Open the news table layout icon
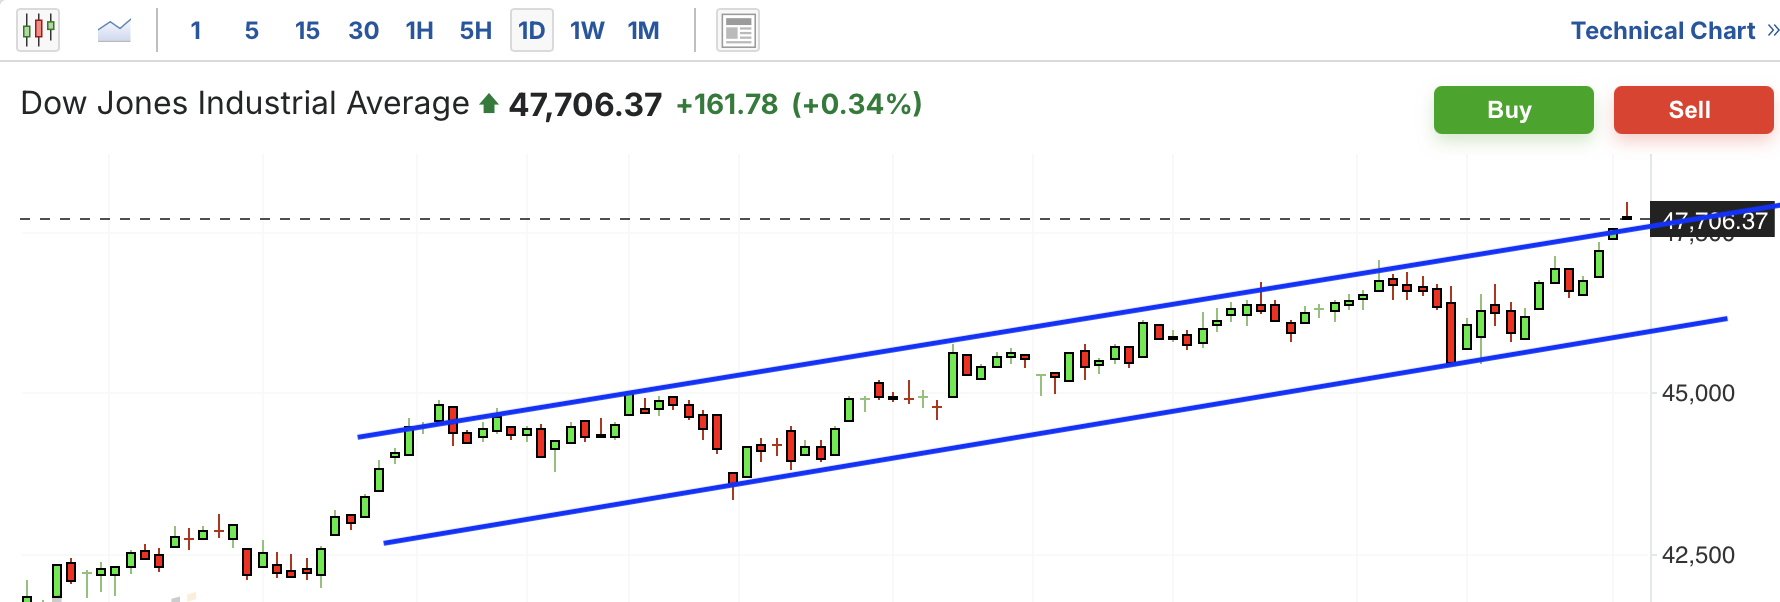The width and height of the screenshot is (1780, 602). pos(738,30)
